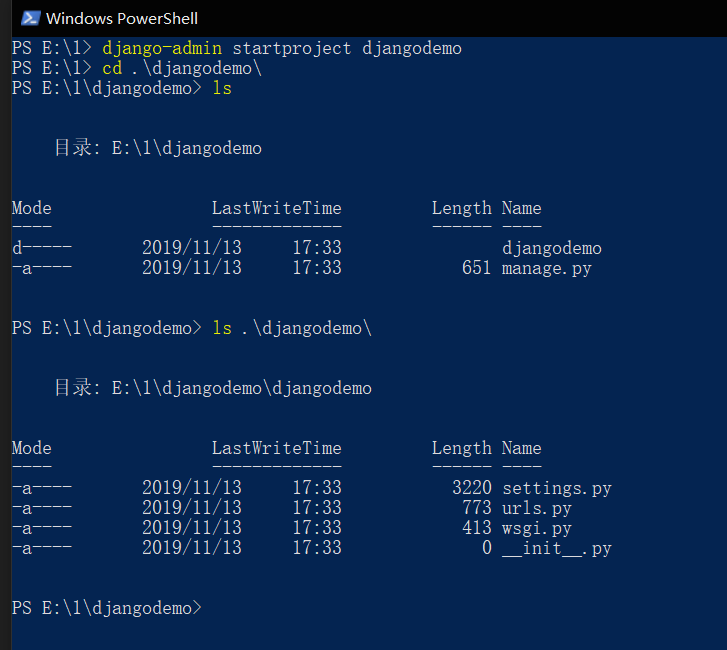Click the ls .\djangodemo\ command text
This screenshot has height=650, width=727.
(292, 329)
